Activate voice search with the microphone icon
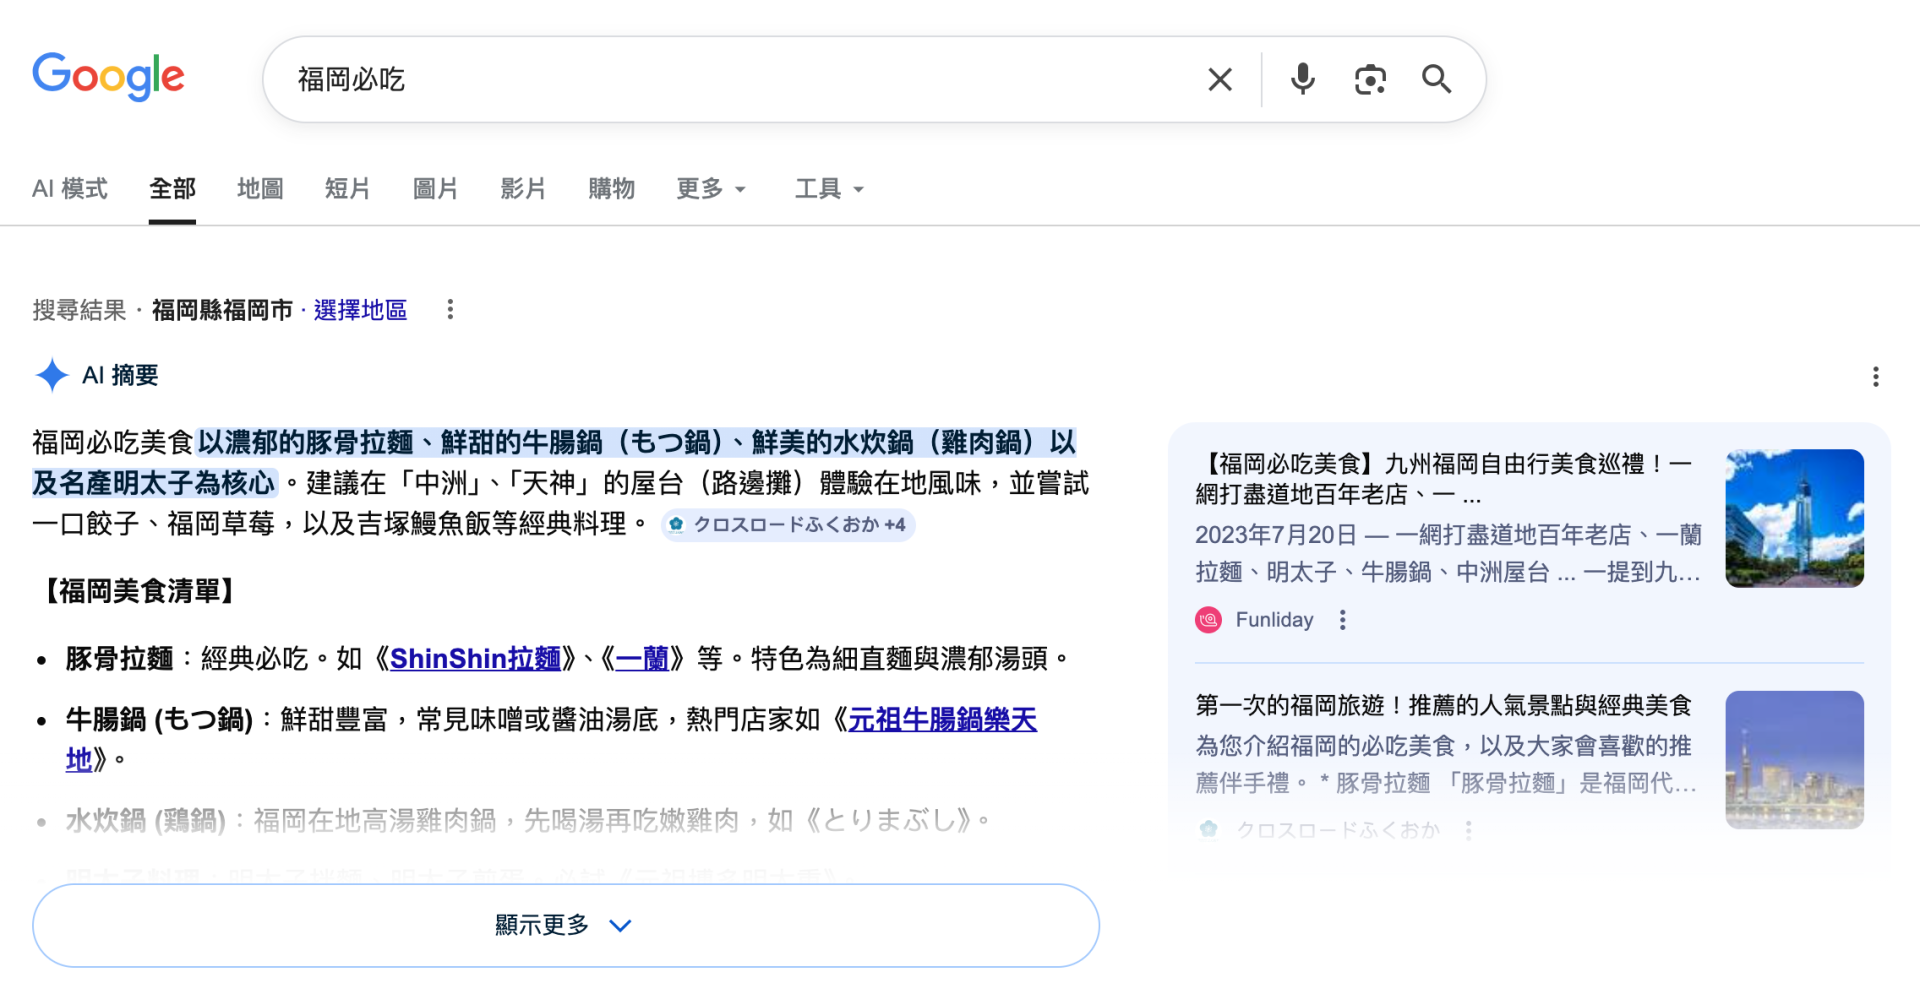Image resolution: width=1920 pixels, height=983 pixels. 1301,78
